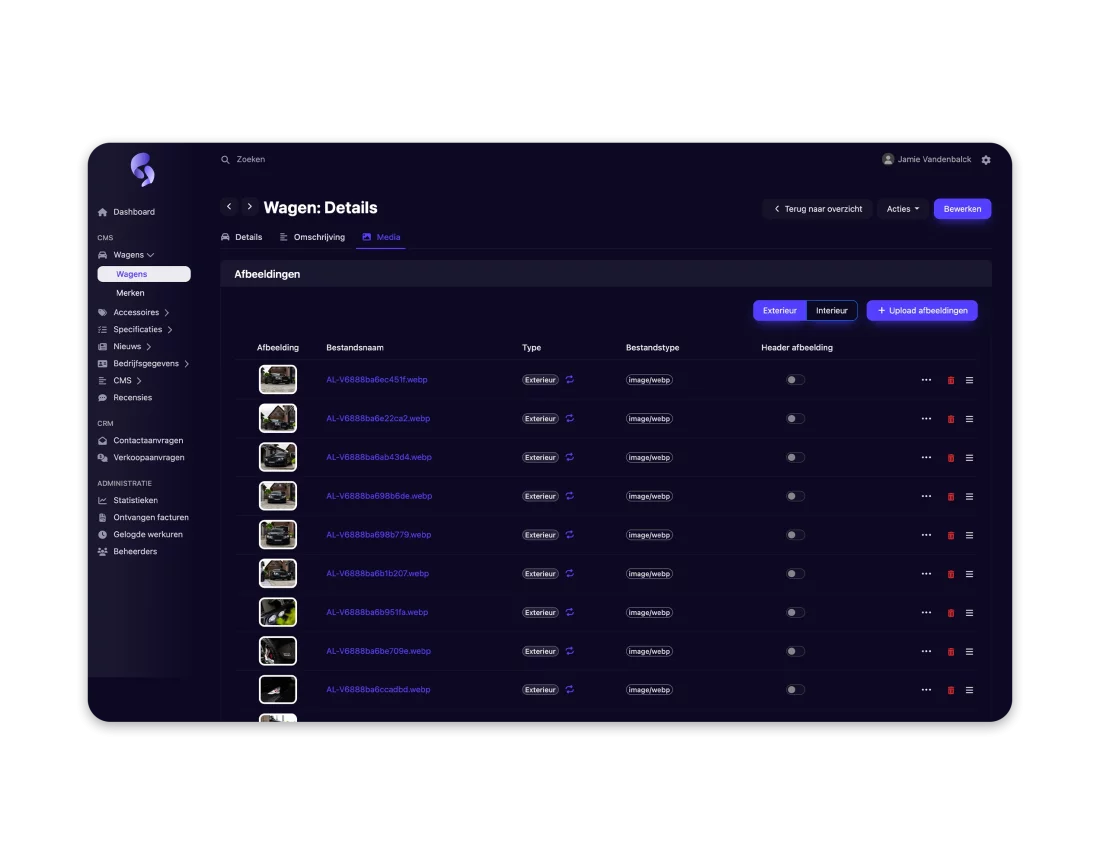
Task: Open Ontvangen facturen in the sidebar
Action: tap(143, 518)
